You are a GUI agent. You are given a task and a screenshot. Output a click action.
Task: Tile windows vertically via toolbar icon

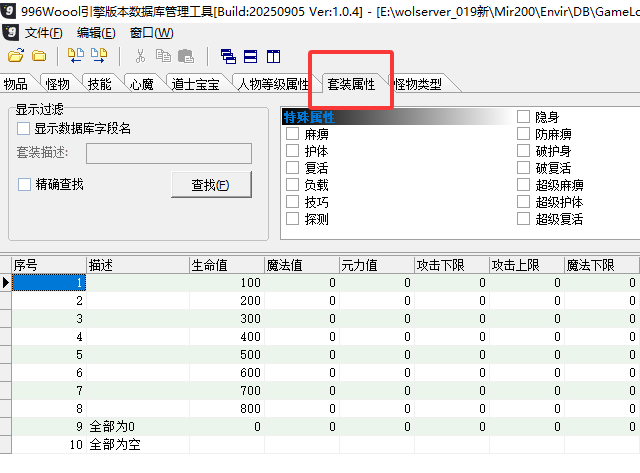pyautogui.click(x=273, y=56)
